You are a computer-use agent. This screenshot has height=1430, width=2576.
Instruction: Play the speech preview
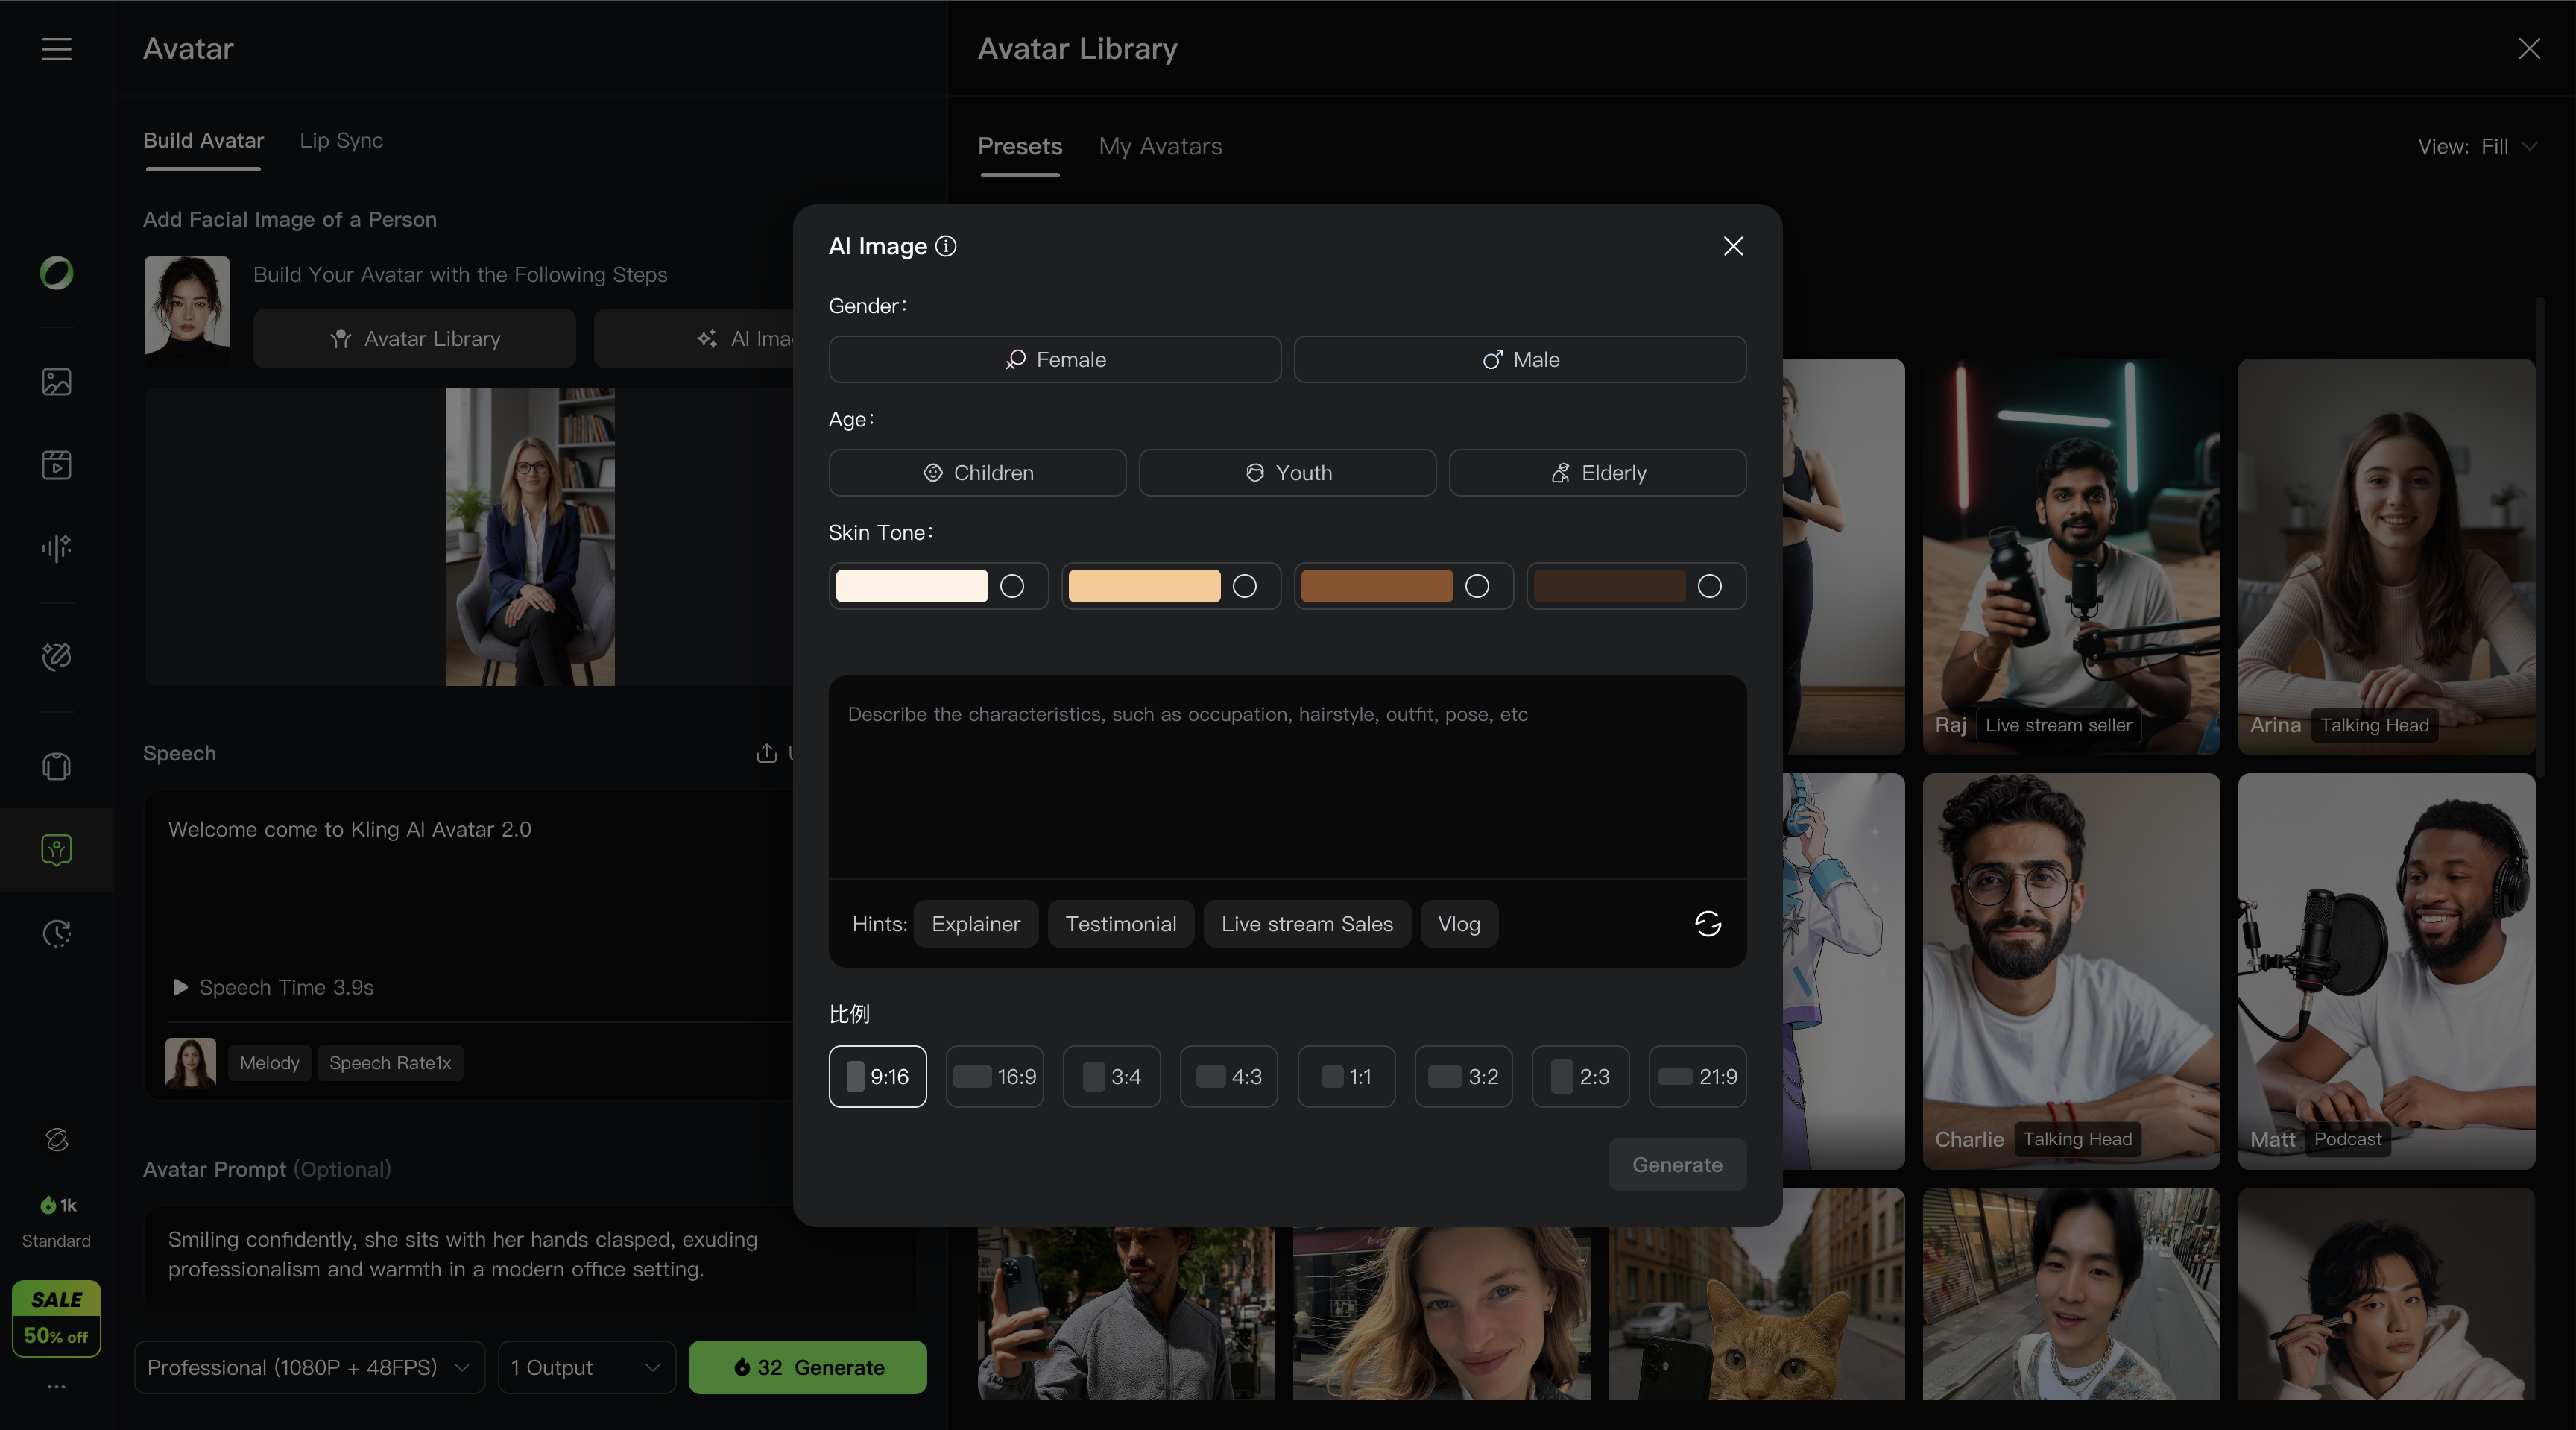[x=180, y=987]
